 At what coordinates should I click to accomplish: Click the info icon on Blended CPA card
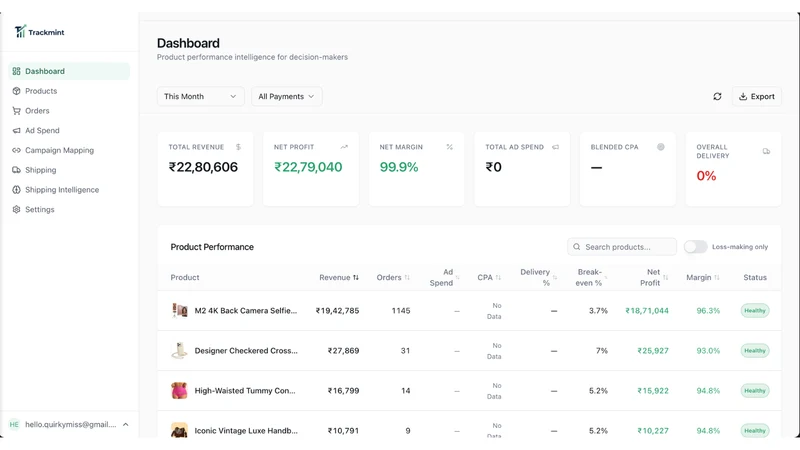pos(661,147)
